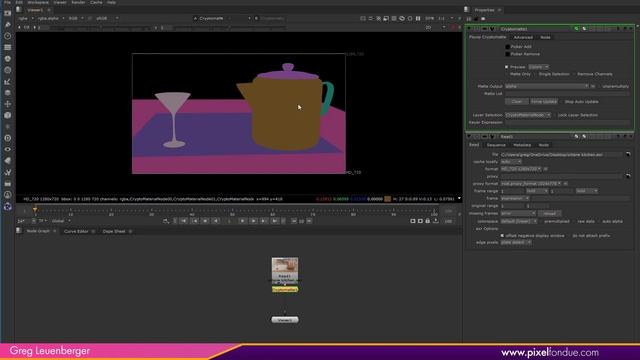Enable the Remove Channels checkbox
Screen dimensions: 640x360
[x=574, y=74]
